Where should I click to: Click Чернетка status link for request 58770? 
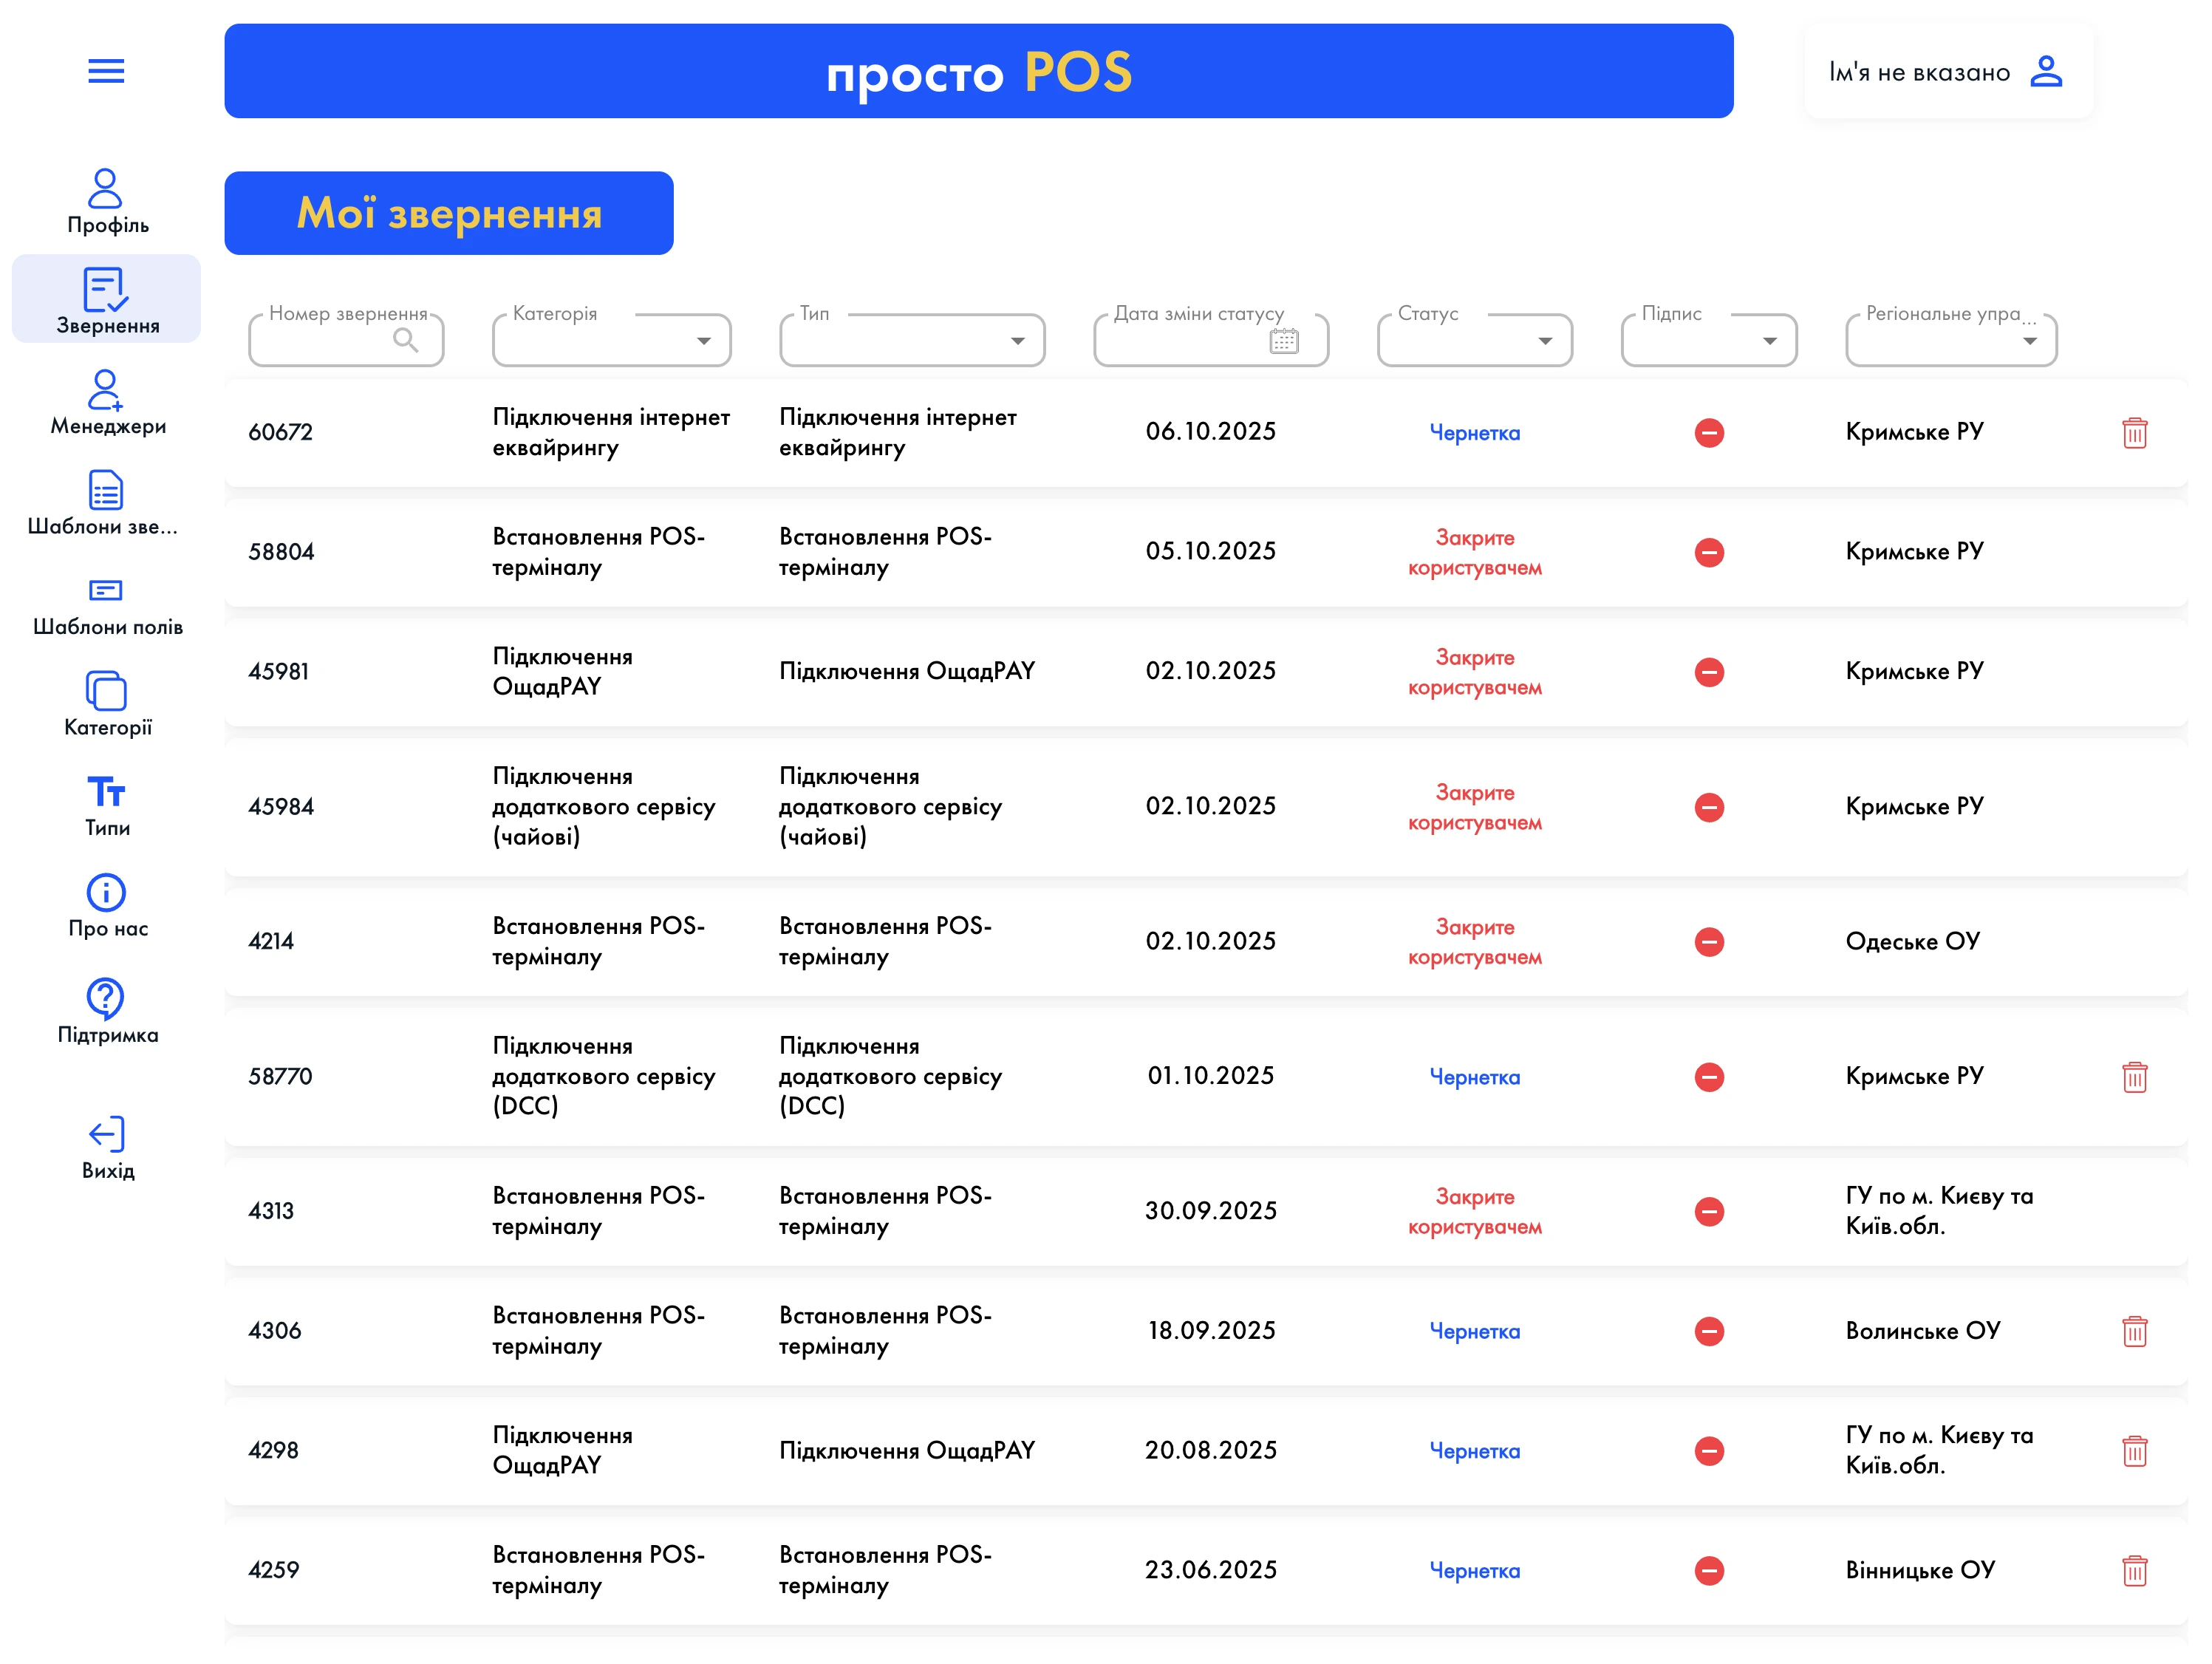tap(1474, 1078)
